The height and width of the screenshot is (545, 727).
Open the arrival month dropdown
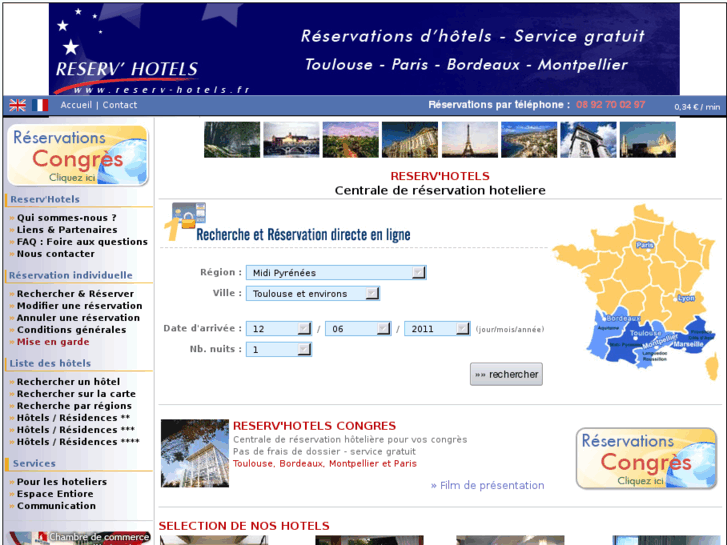tap(358, 329)
